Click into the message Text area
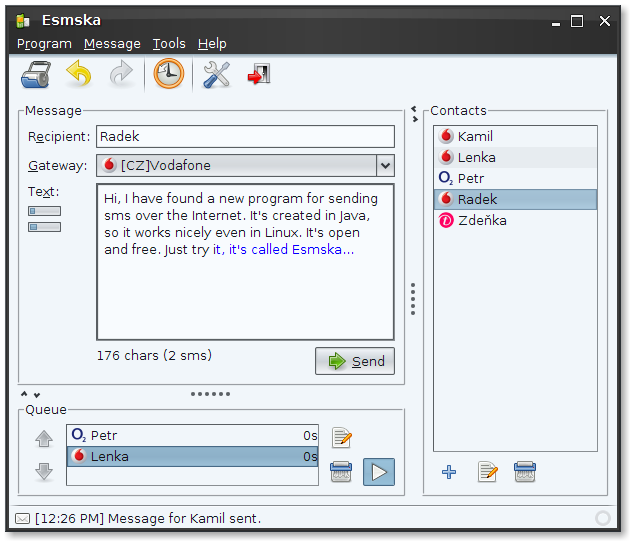 pyautogui.click(x=245, y=262)
